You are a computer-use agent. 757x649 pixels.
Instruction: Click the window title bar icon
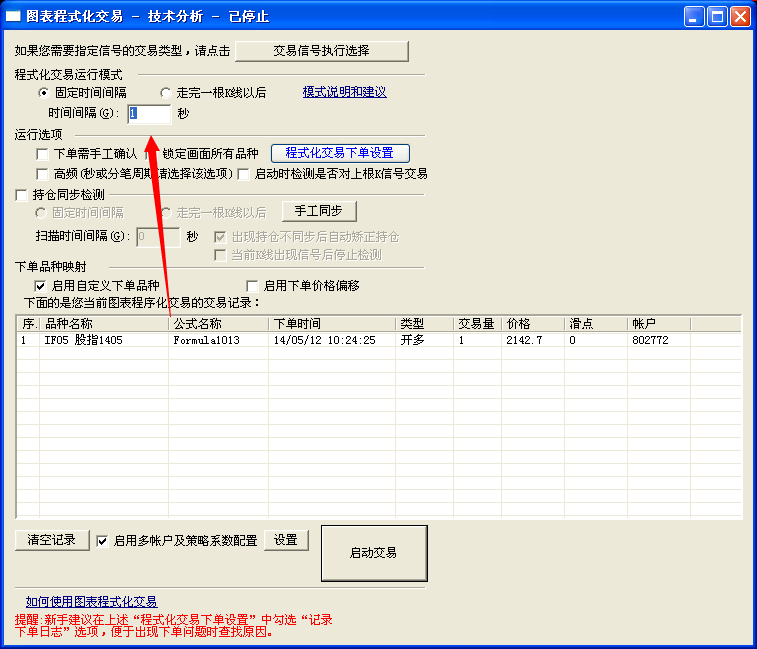(x=13, y=16)
